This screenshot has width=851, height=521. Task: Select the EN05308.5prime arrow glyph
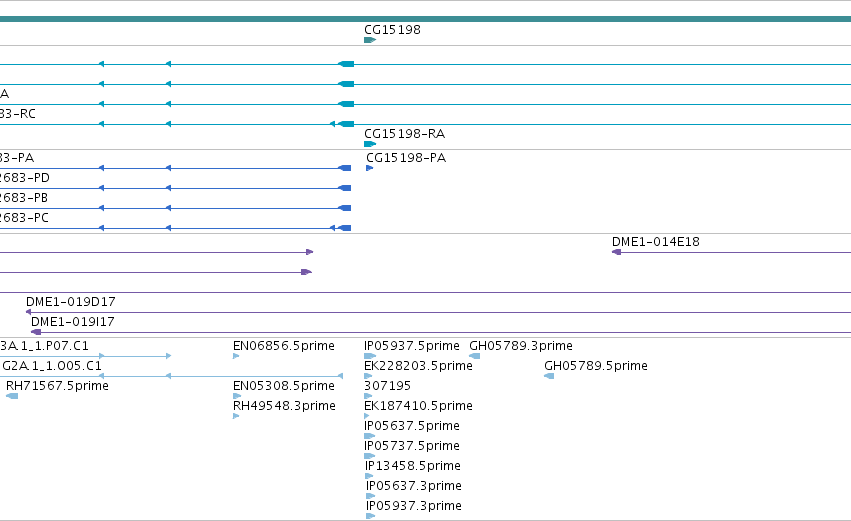237,396
